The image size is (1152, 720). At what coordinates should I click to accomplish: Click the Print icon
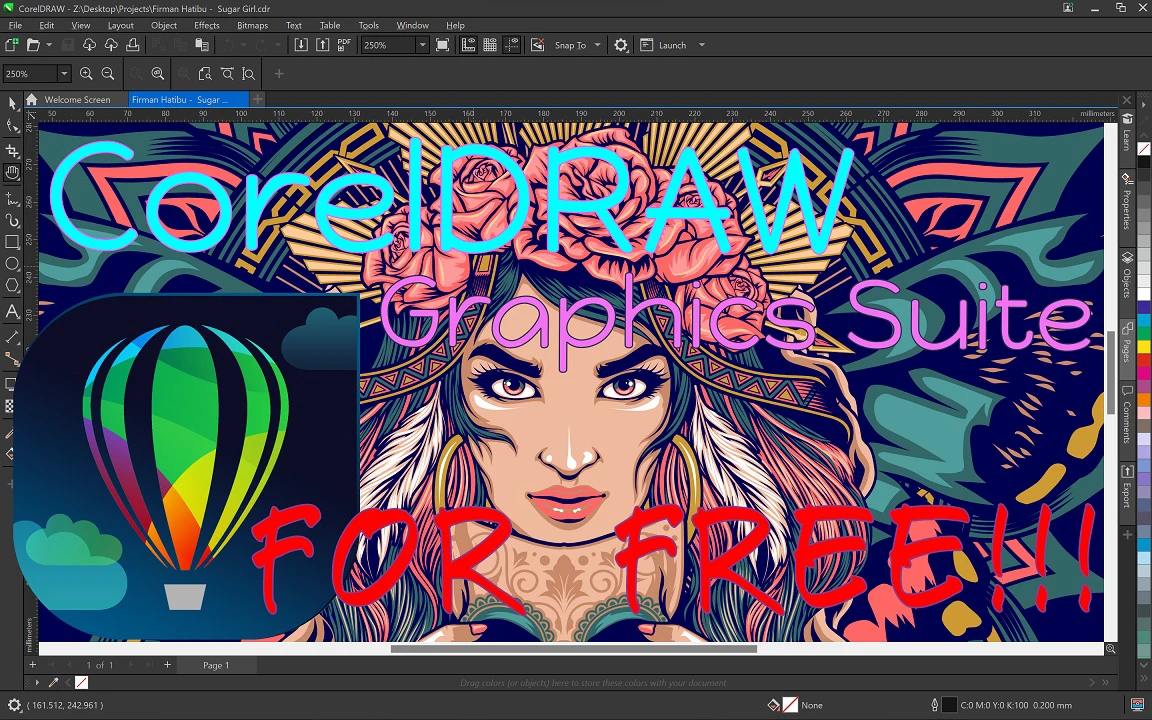133,45
